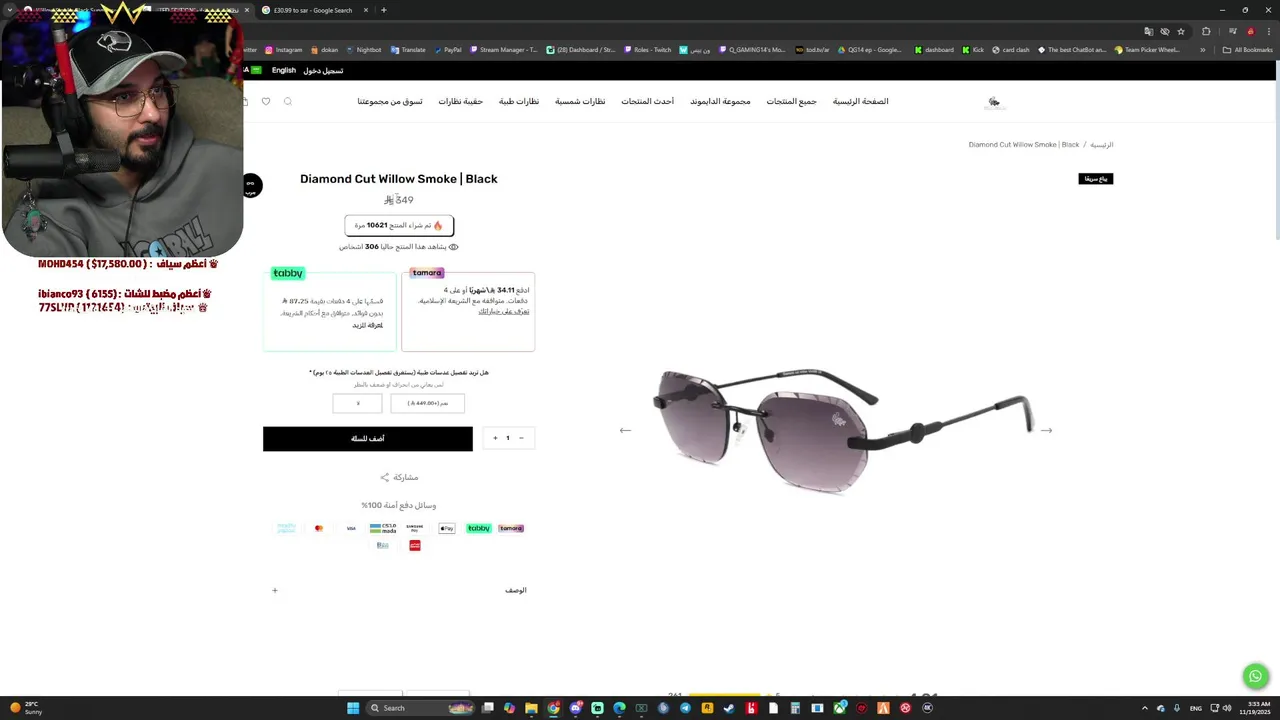The width and height of the screenshot is (1280, 720).
Task: Click the Apple Pay payment badge
Action: point(447,528)
